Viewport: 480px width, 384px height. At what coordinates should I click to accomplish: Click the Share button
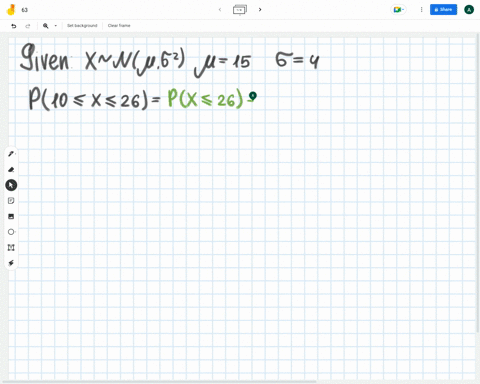tap(443, 10)
